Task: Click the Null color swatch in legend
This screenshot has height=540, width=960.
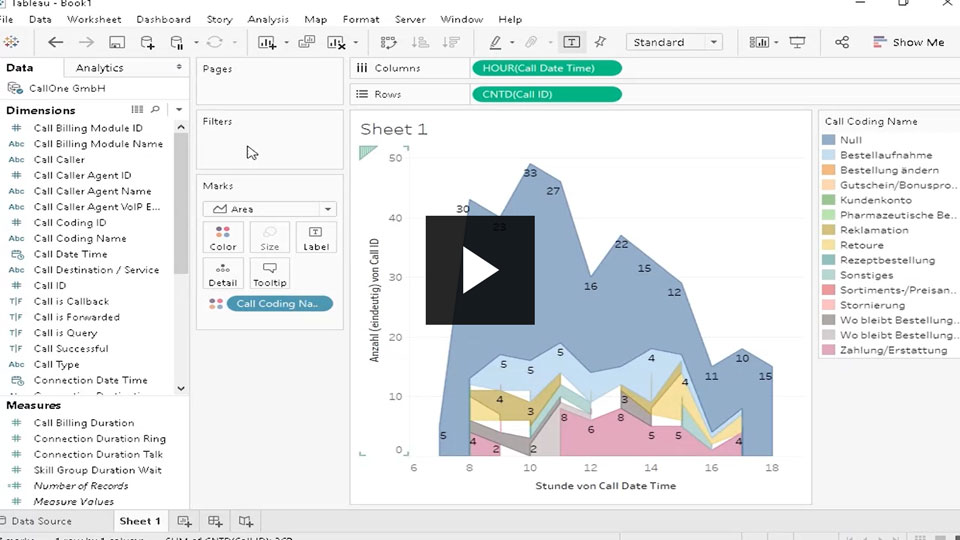Action: pyautogui.click(x=828, y=140)
